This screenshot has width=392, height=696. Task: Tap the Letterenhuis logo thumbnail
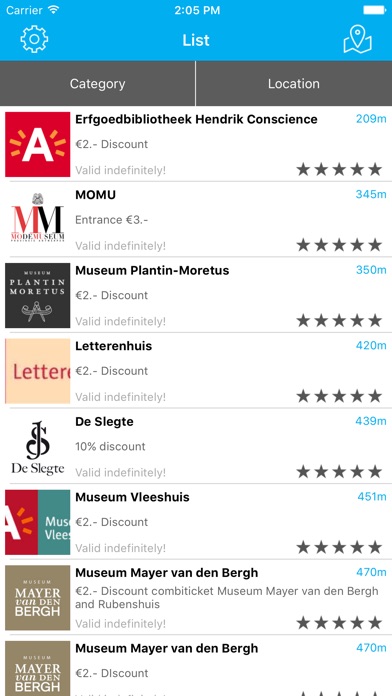click(x=38, y=371)
